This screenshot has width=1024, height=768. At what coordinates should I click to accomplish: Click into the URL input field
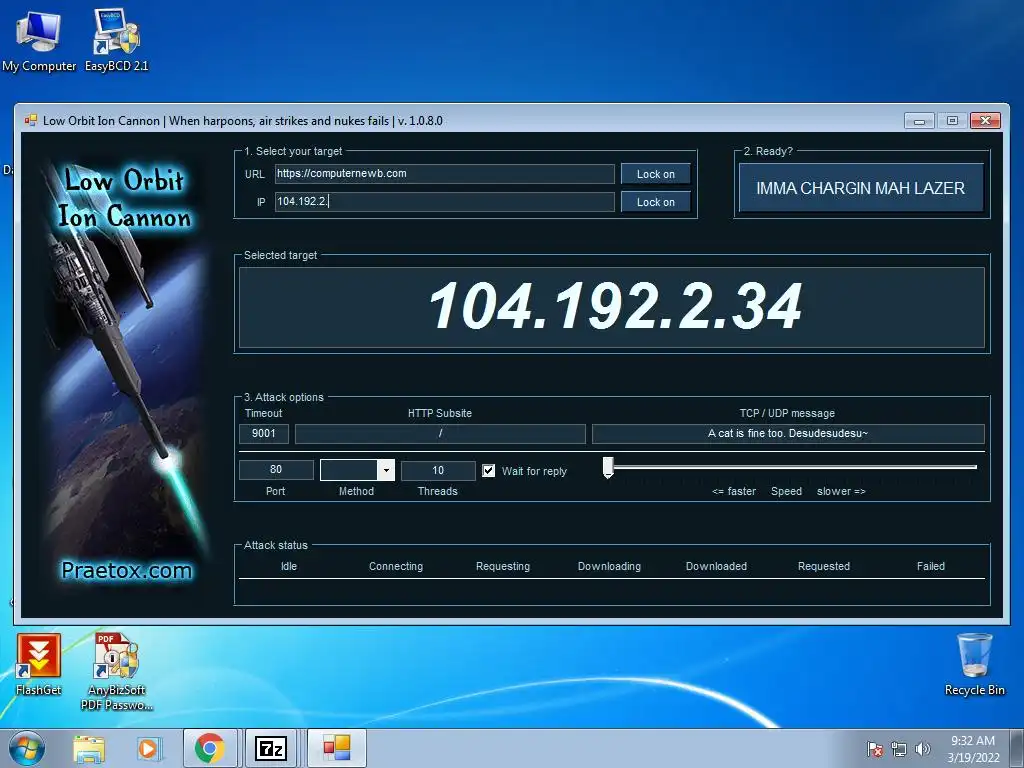(445, 174)
